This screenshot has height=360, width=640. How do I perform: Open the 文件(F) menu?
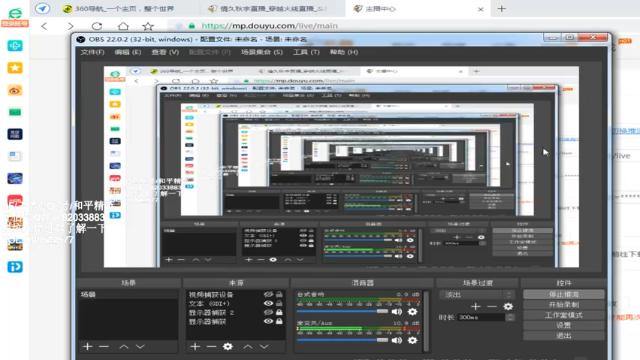pyautogui.click(x=92, y=52)
